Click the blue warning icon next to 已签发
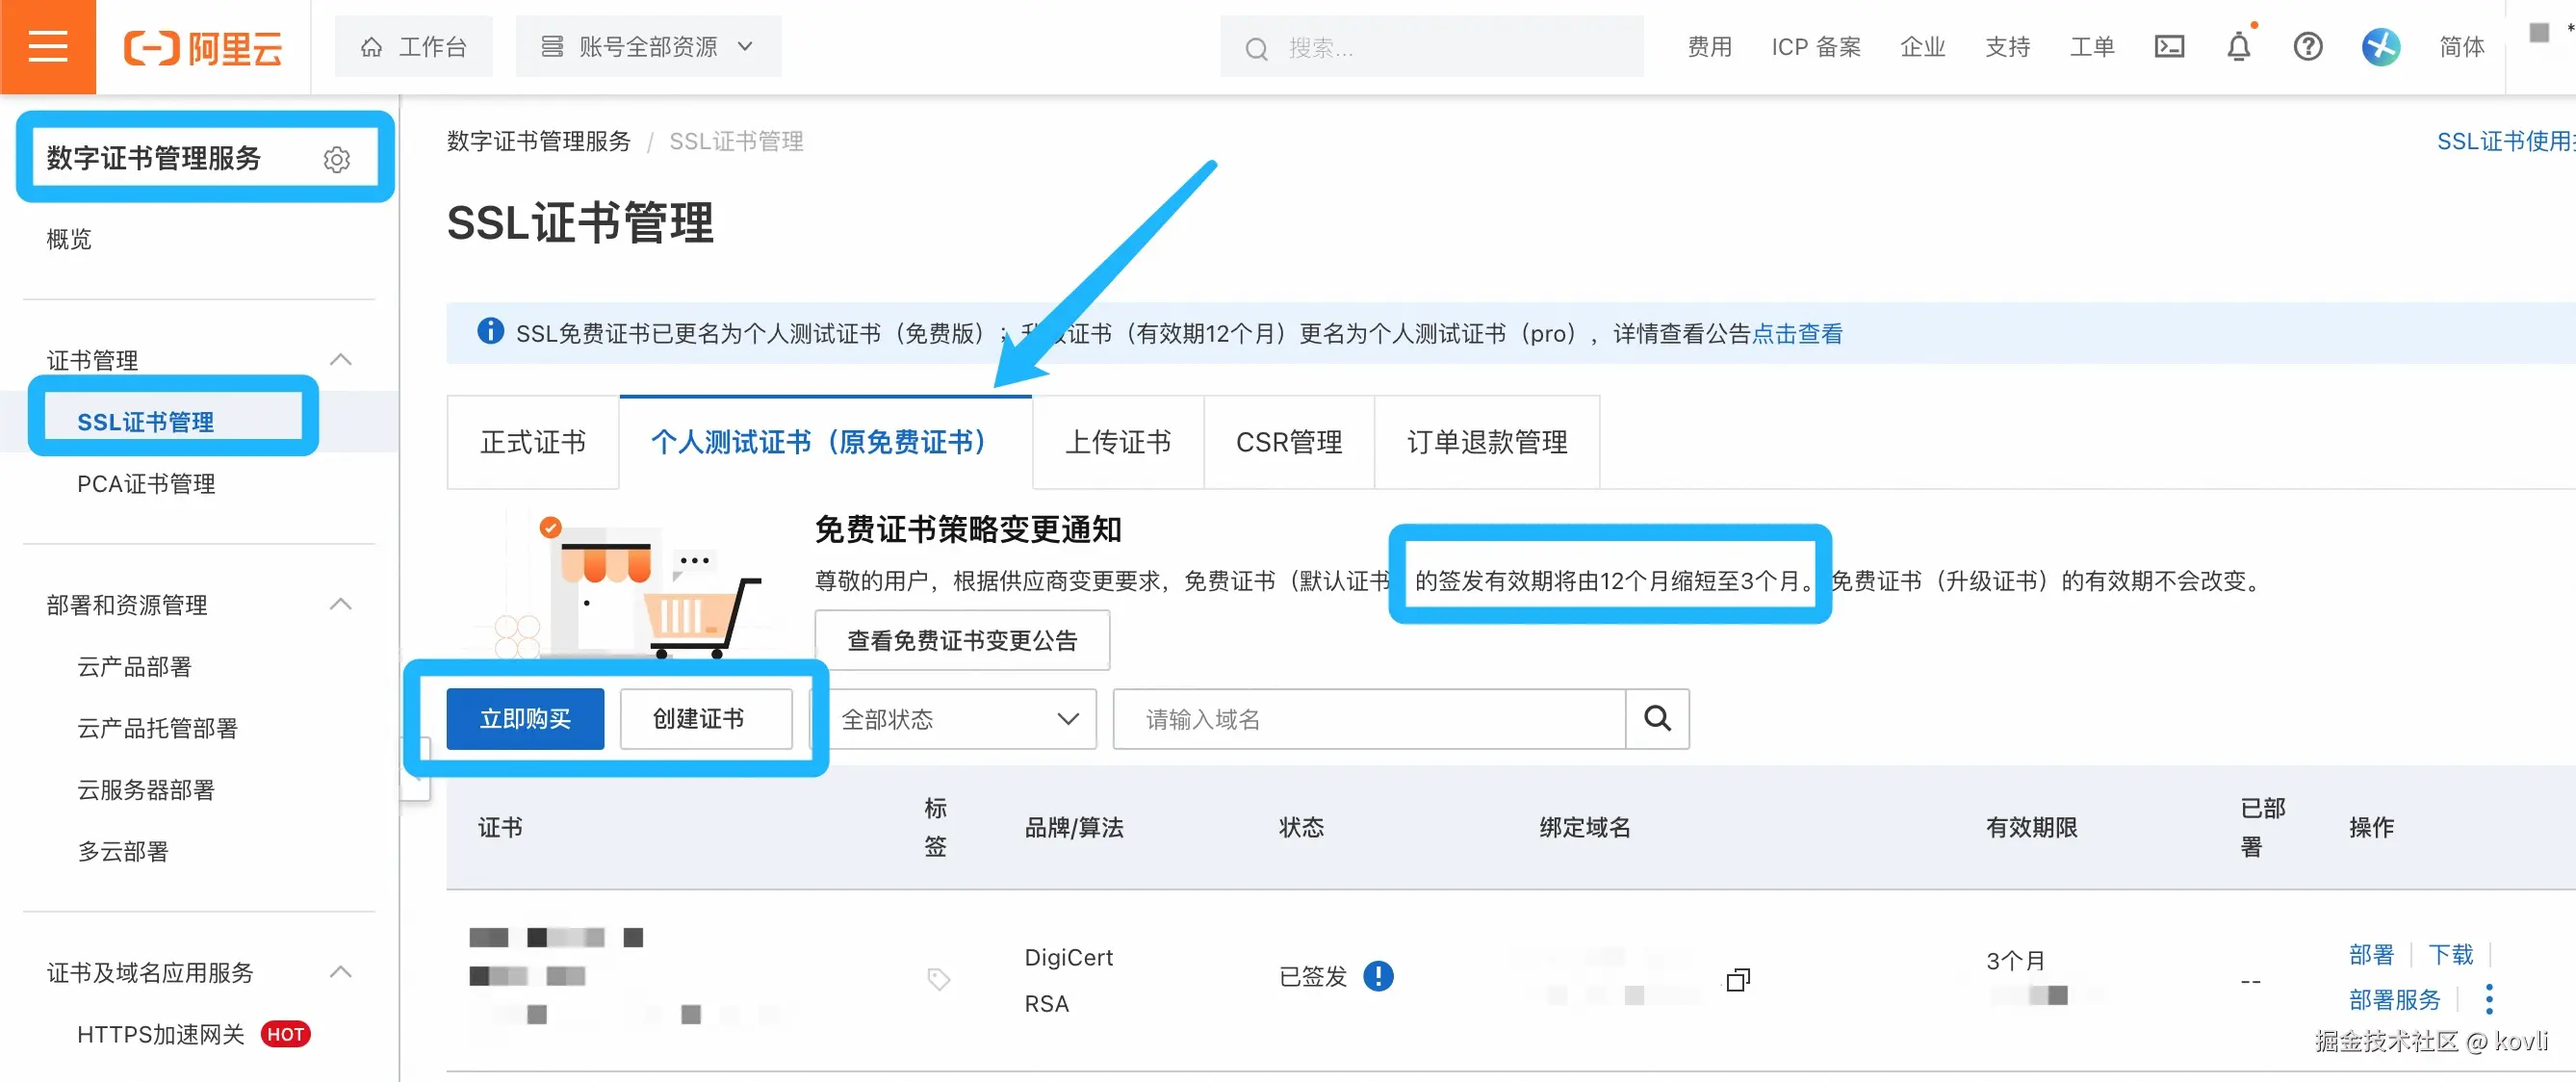This screenshot has height=1082, width=2576. point(1378,975)
